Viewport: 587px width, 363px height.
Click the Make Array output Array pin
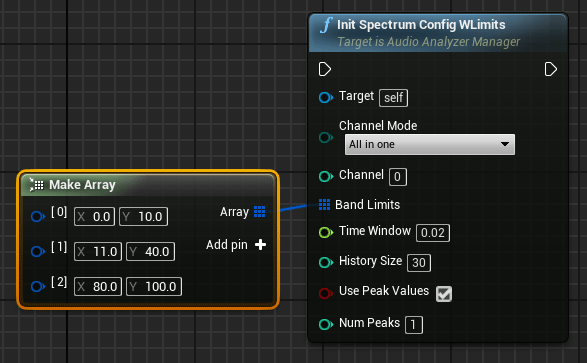[x=259, y=211]
